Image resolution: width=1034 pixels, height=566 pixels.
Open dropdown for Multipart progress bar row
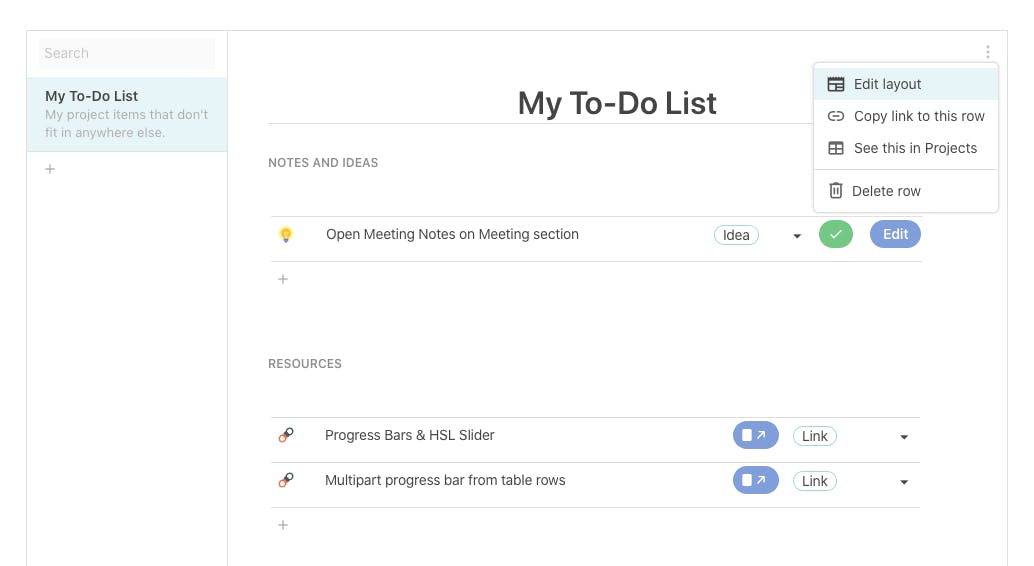pos(904,482)
